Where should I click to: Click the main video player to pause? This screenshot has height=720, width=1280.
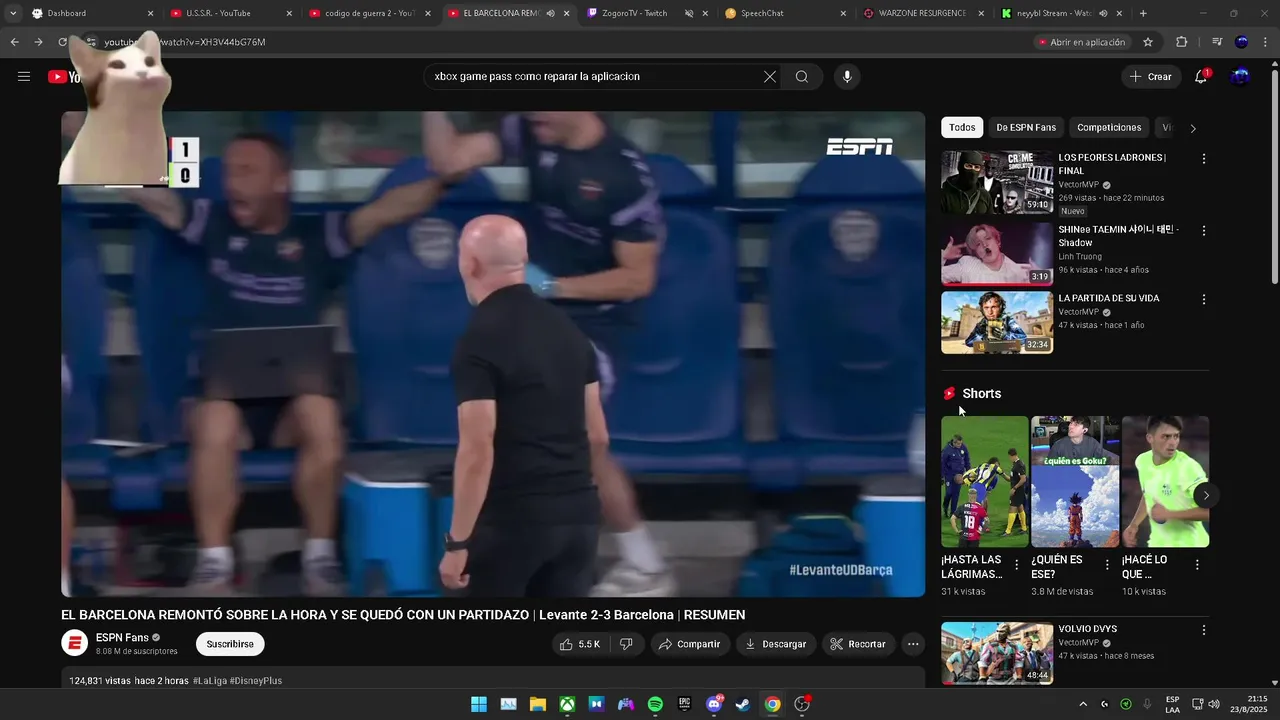pyautogui.click(x=493, y=354)
